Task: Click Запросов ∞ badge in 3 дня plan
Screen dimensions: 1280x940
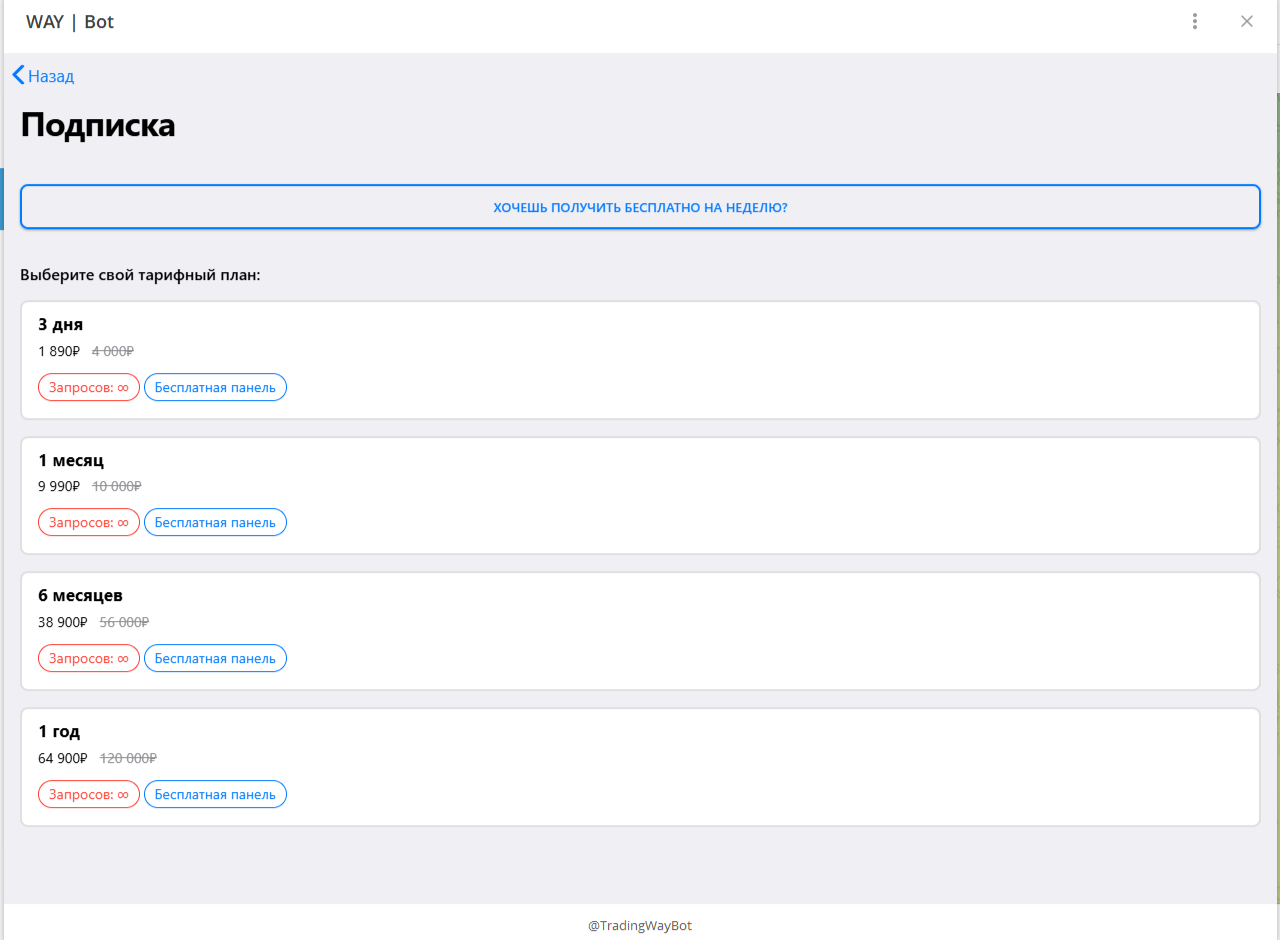Action: (89, 387)
